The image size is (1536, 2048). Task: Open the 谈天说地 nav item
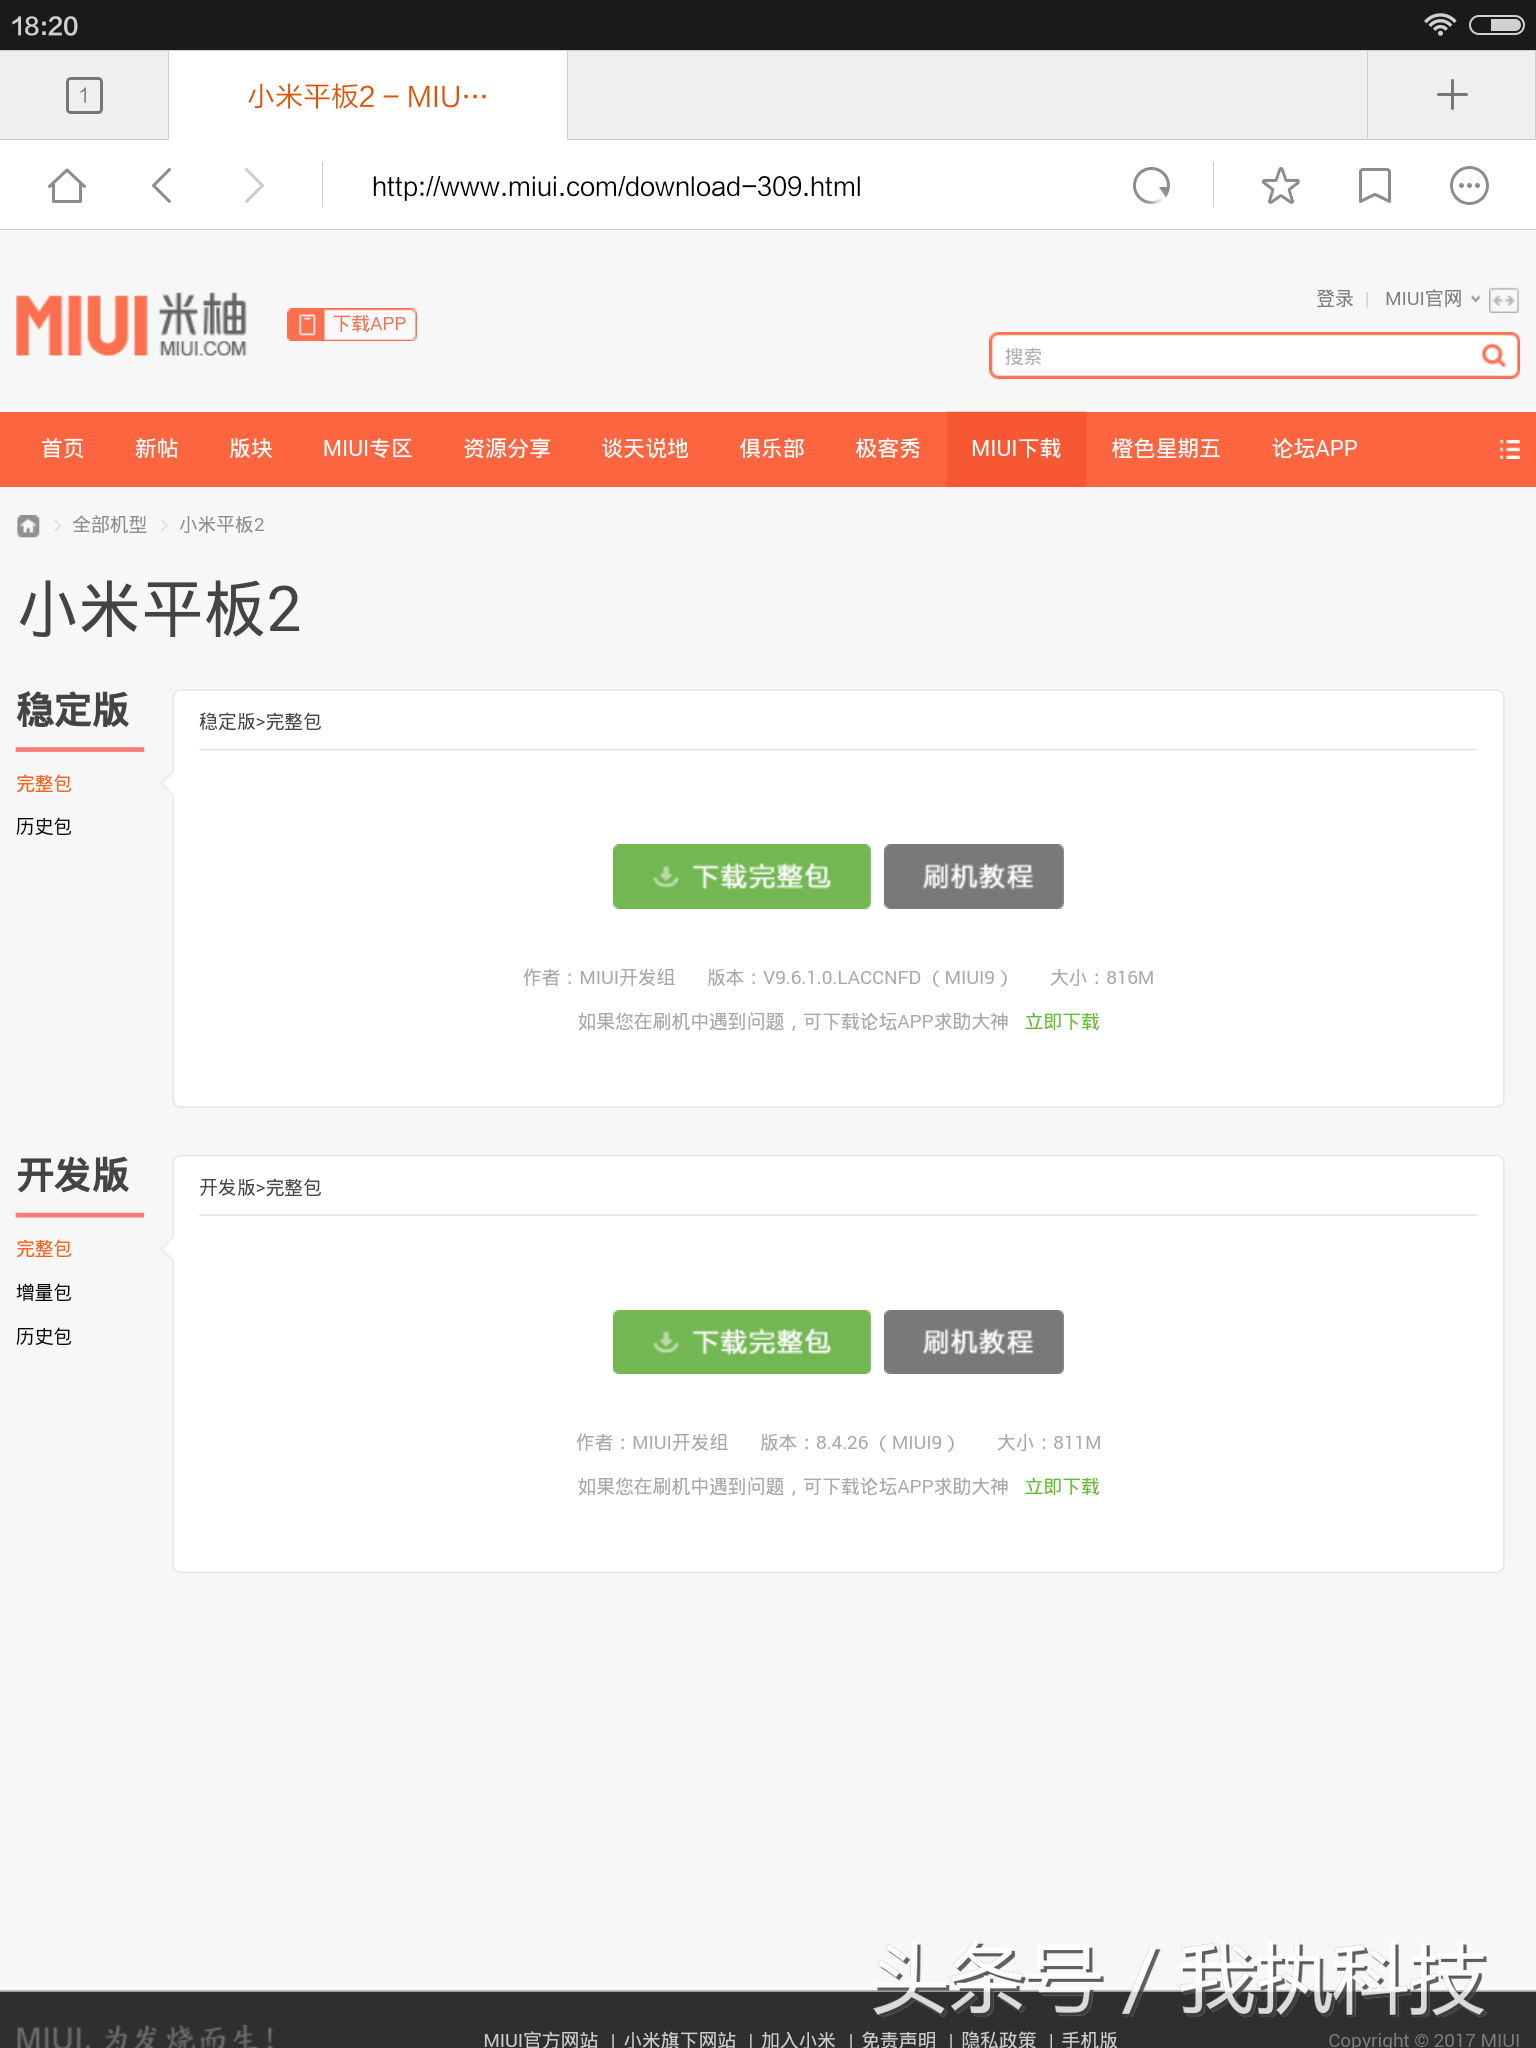[645, 449]
